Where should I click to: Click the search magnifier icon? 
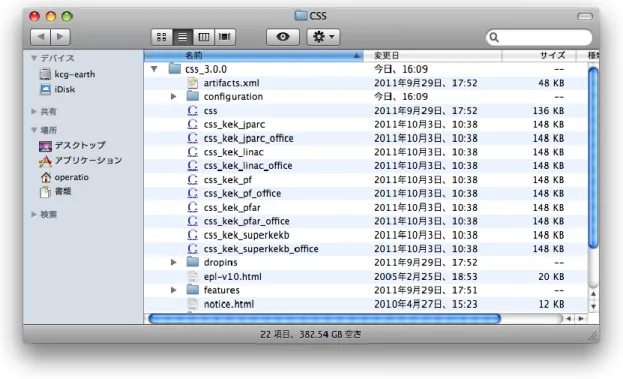(x=494, y=37)
